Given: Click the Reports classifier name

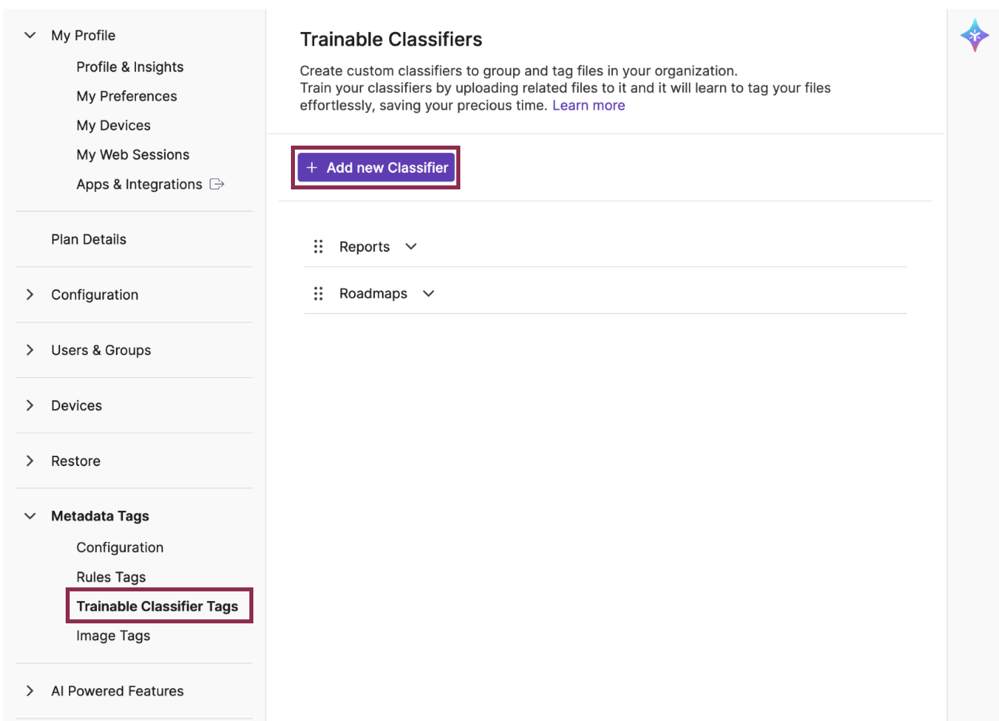Looking at the screenshot, I should tap(364, 246).
